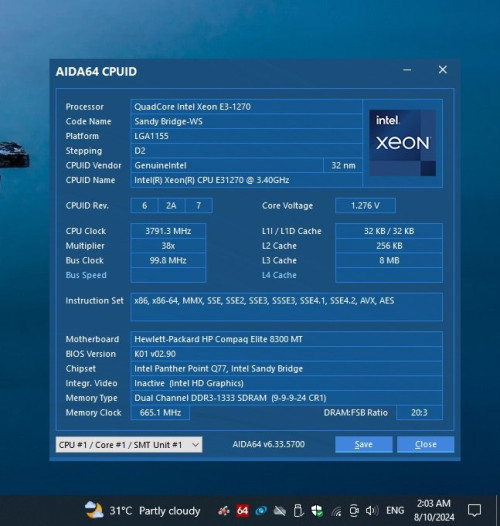Open the Wi-Fi network tray icon
Viewport: 500px width, 526px height.
pyautogui.click(x=336, y=511)
